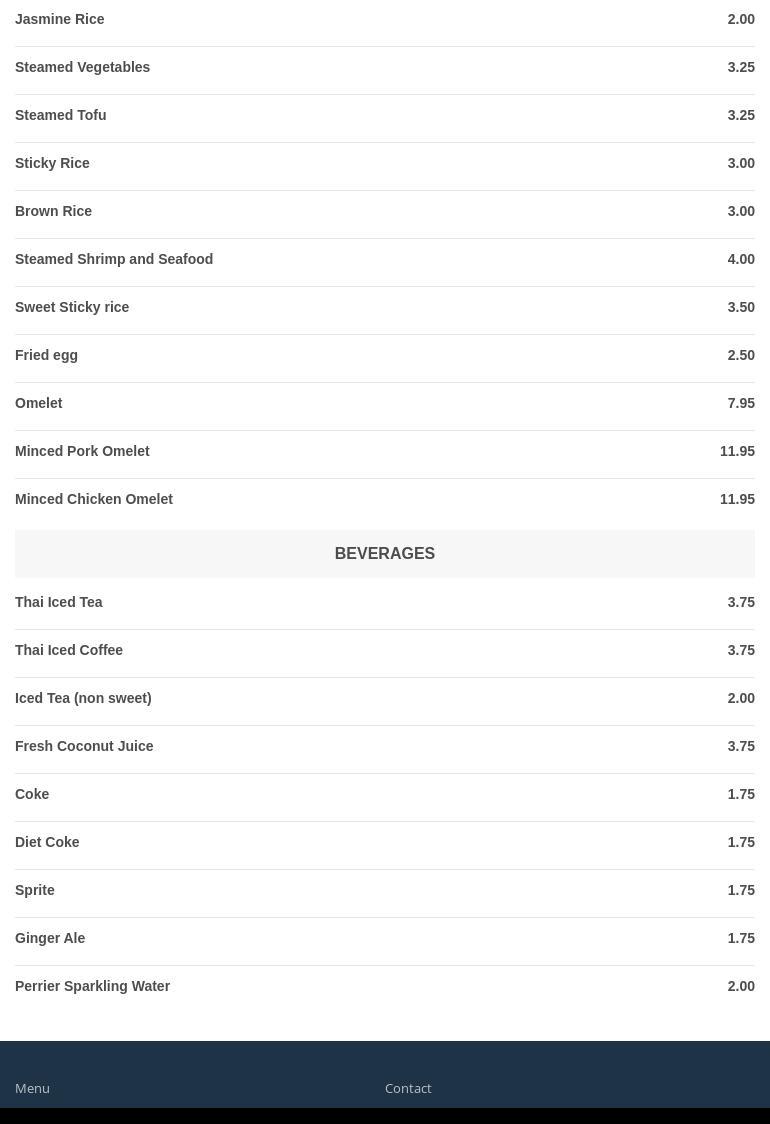Image resolution: width=770 pixels, height=1124 pixels.
Task: Select the Diet Coke item
Action: (x=47, y=842)
